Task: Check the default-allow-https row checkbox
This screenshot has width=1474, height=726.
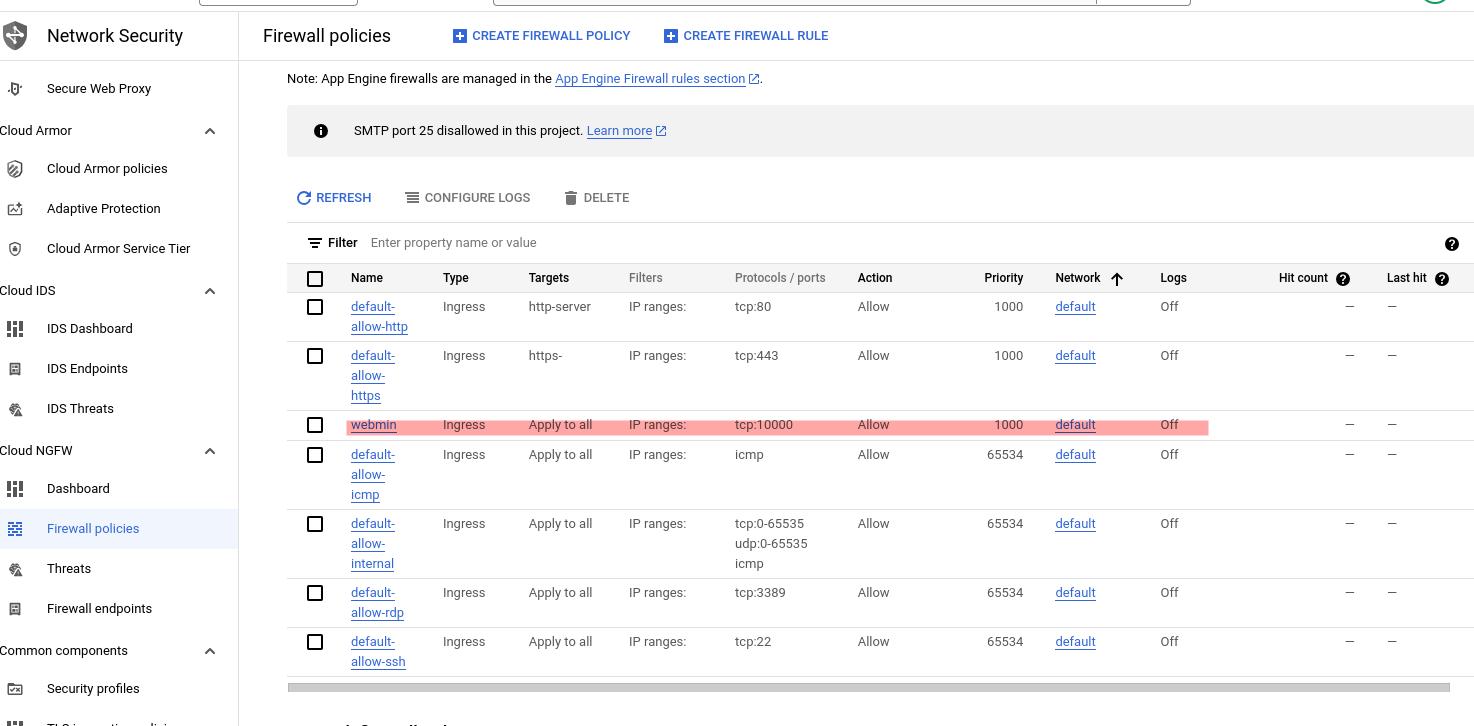Action: 315,356
